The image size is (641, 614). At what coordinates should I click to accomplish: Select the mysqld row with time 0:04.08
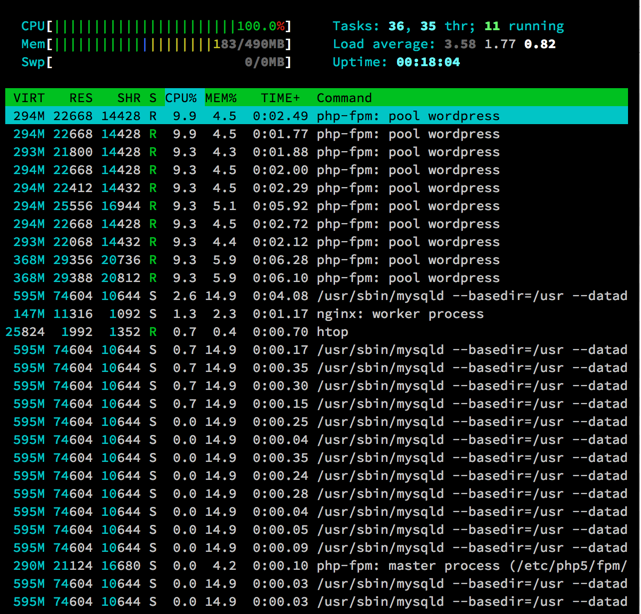(316, 296)
